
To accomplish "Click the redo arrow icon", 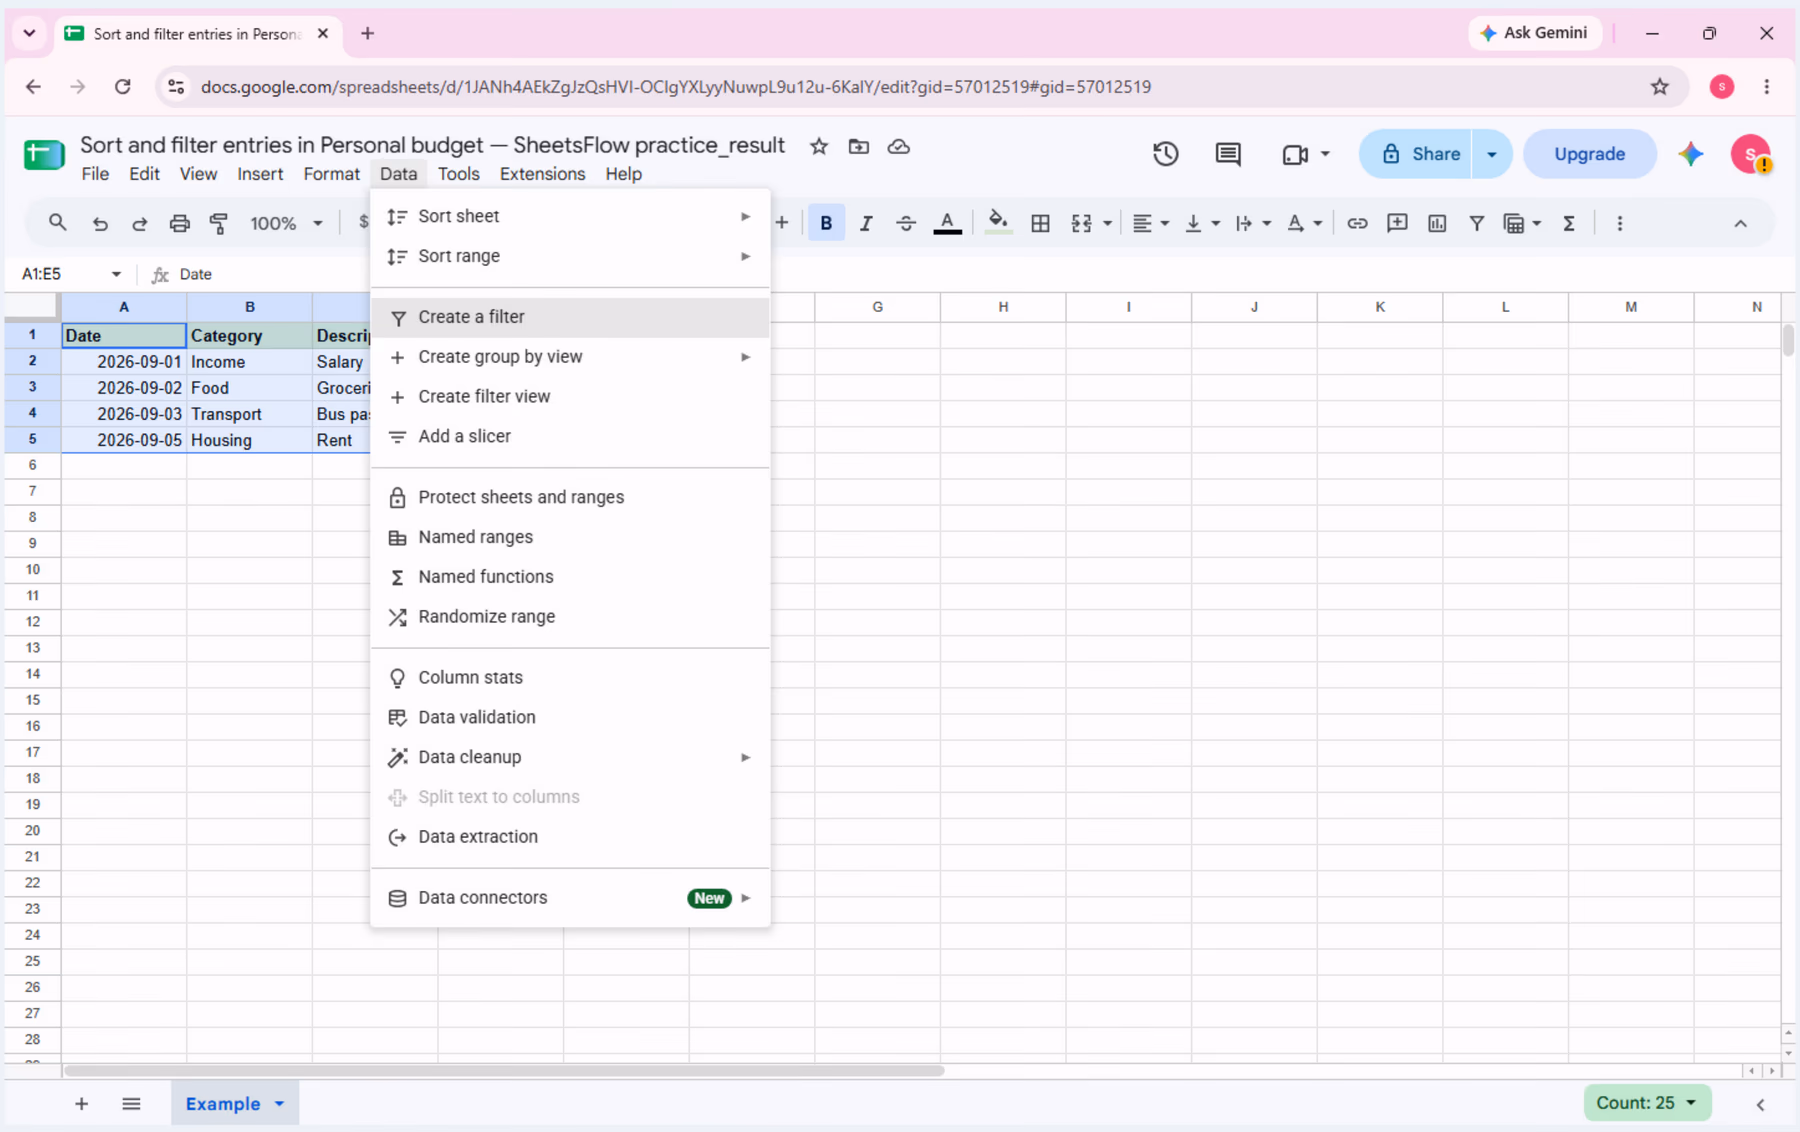I will point(140,223).
